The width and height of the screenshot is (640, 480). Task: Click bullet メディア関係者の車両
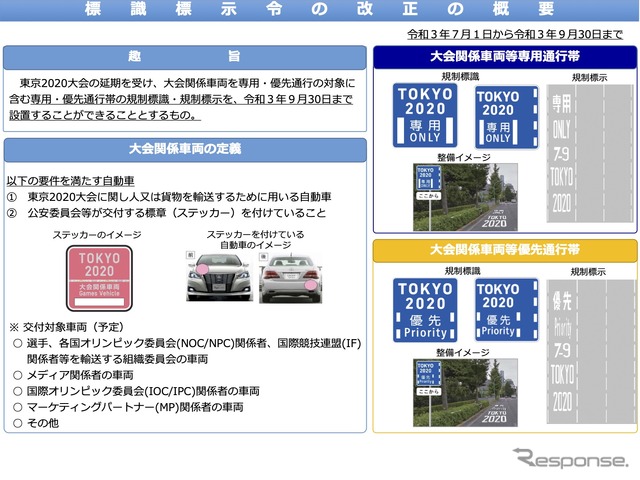click(x=73, y=375)
